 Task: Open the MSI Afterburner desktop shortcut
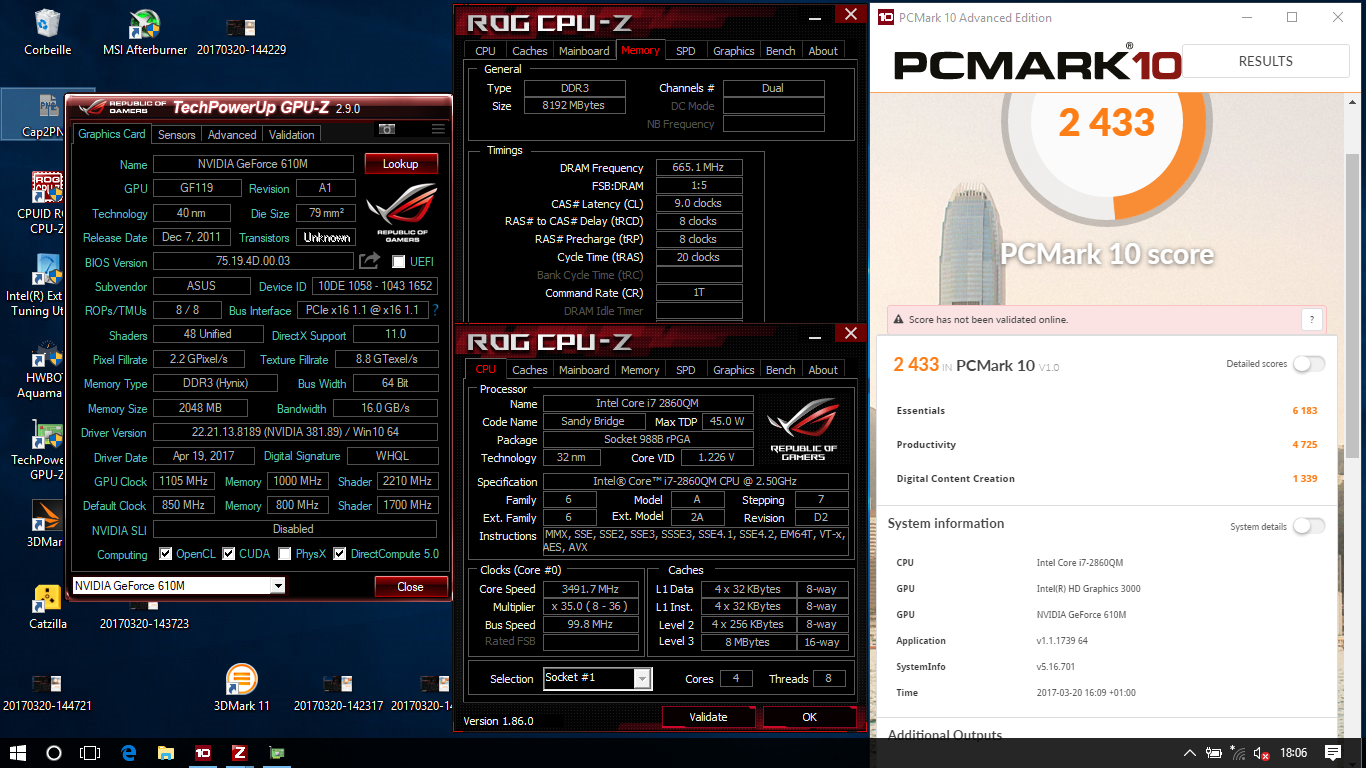tap(145, 33)
